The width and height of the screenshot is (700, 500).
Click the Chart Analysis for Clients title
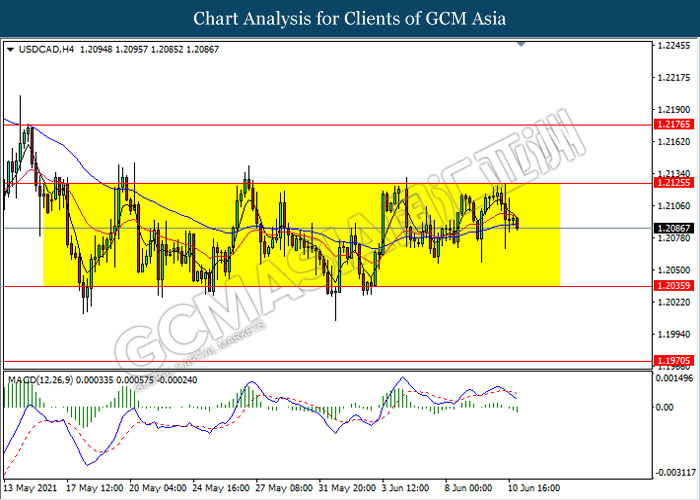pos(350,18)
